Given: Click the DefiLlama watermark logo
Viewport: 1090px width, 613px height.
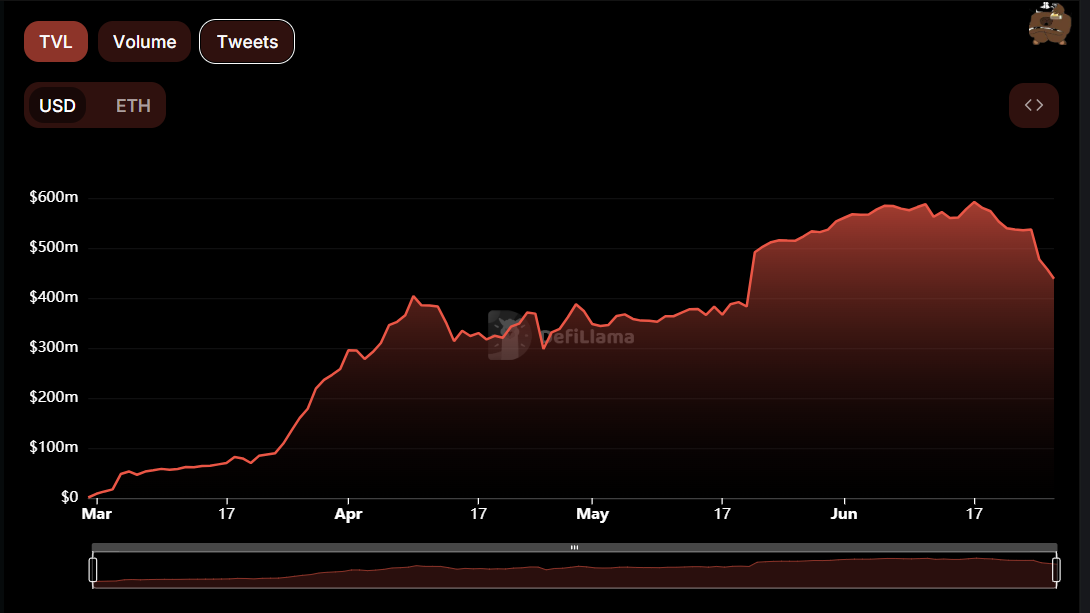Looking at the screenshot, I should (561, 336).
